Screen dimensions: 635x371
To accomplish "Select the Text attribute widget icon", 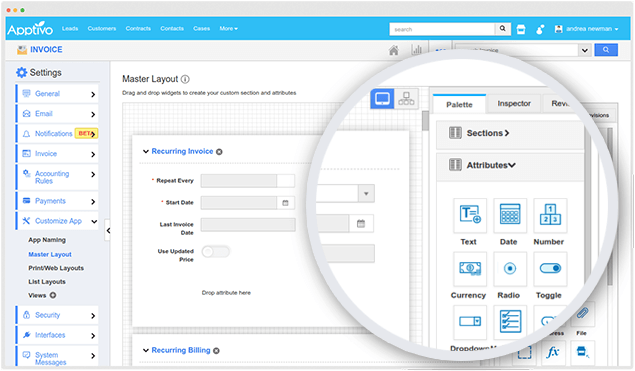I will coord(470,215).
